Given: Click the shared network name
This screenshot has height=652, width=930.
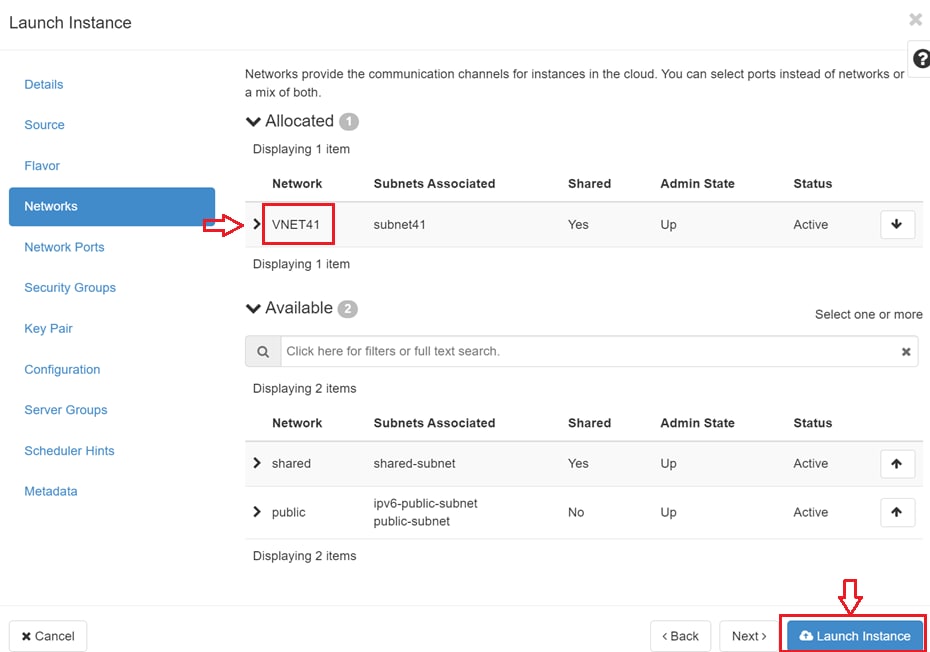Looking at the screenshot, I should (x=291, y=463).
